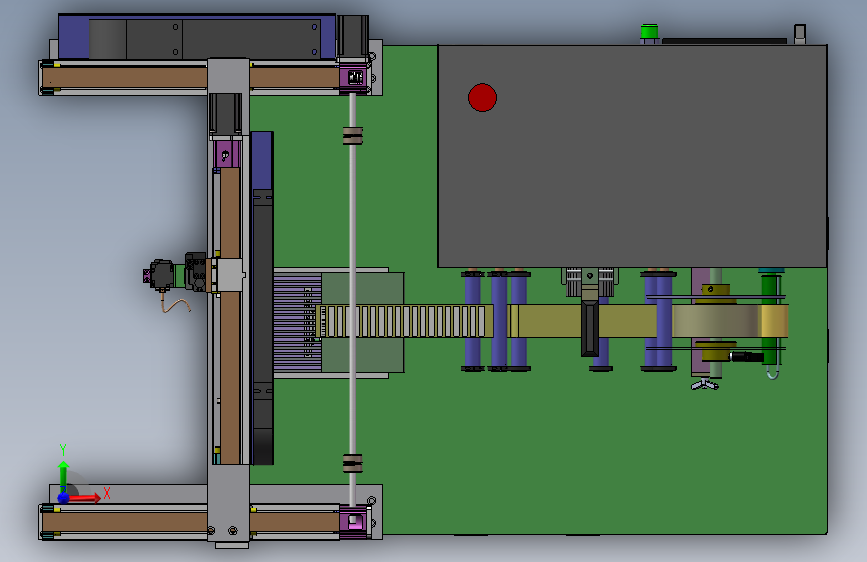This screenshot has width=867, height=562.
Task: Click the purple bracket at top rail end
Action: pyautogui.click(x=353, y=76)
